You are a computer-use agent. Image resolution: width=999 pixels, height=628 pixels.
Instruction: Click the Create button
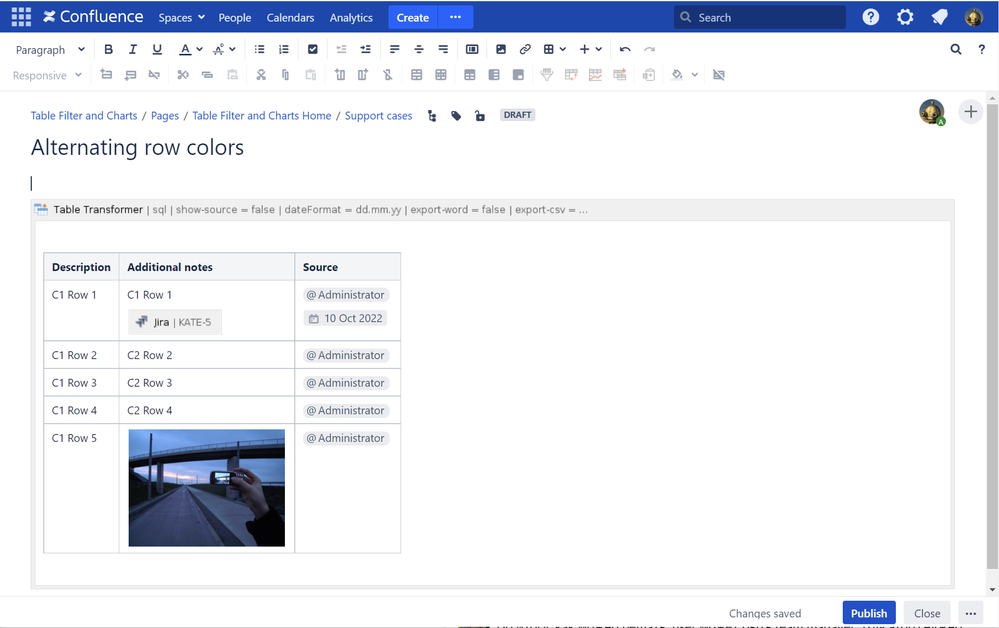click(x=413, y=17)
